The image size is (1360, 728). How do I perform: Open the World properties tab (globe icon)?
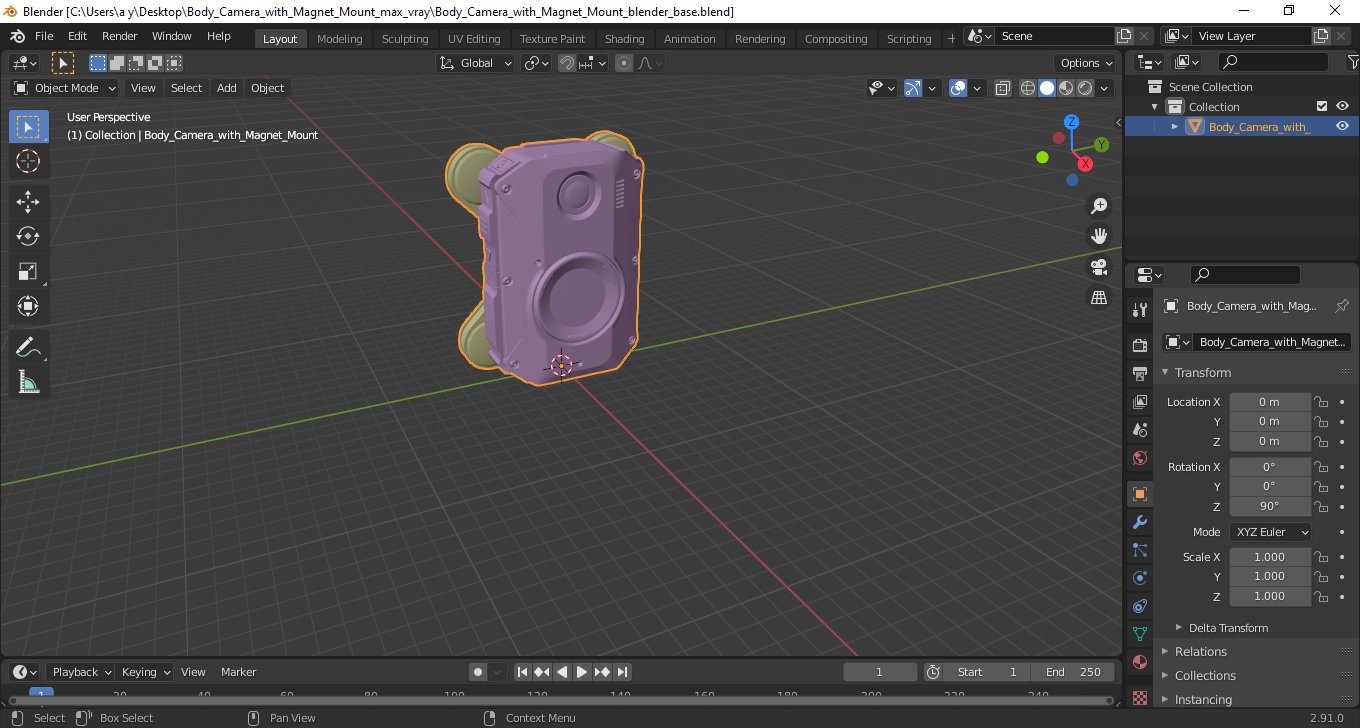pyautogui.click(x=1140, y=458)
